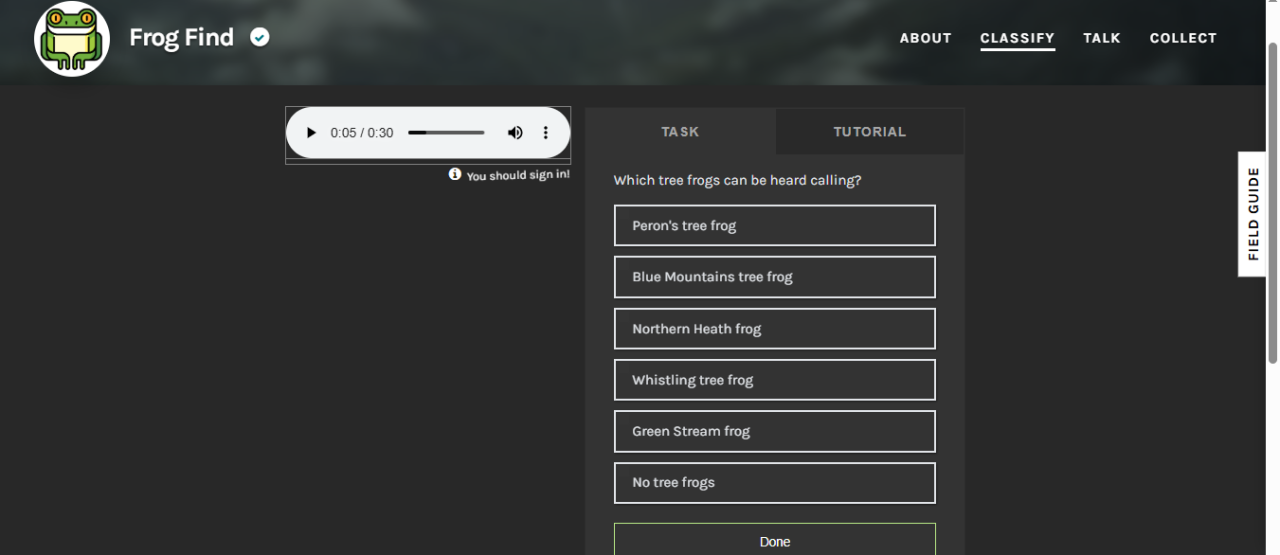Choose the No tree frogs answer
Image resolution: width=1280 pixels, height=555 pixels.
[774, 483]
